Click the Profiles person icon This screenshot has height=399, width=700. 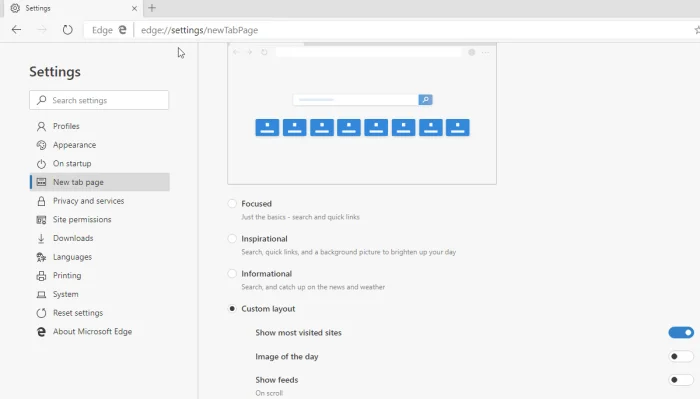click(41, 126)
